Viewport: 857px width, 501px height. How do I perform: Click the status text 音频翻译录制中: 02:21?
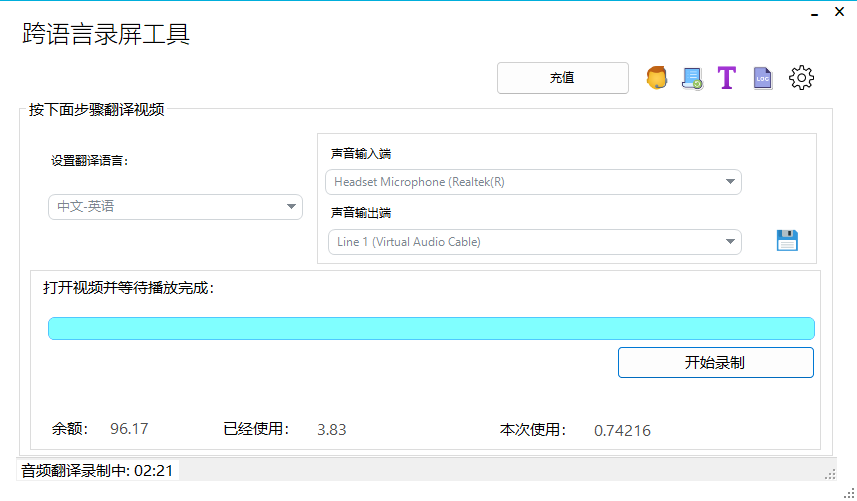coord(97,470)
